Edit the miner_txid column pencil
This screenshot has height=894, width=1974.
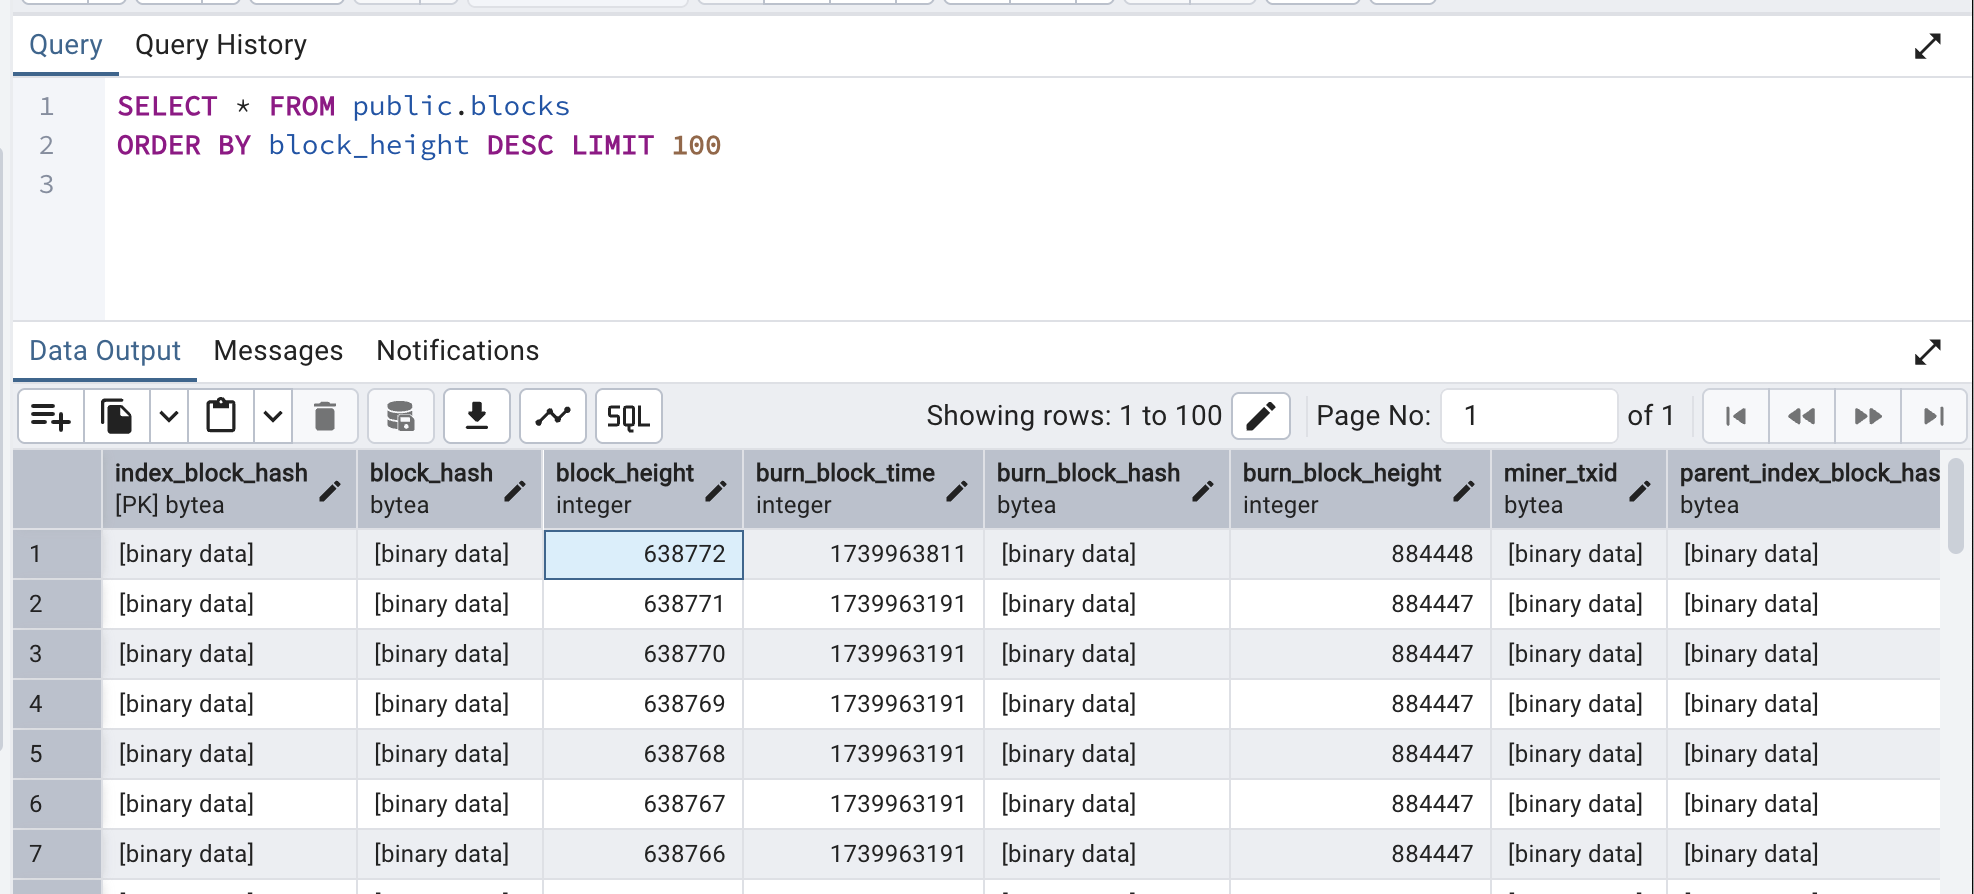tap(1640, 490)
